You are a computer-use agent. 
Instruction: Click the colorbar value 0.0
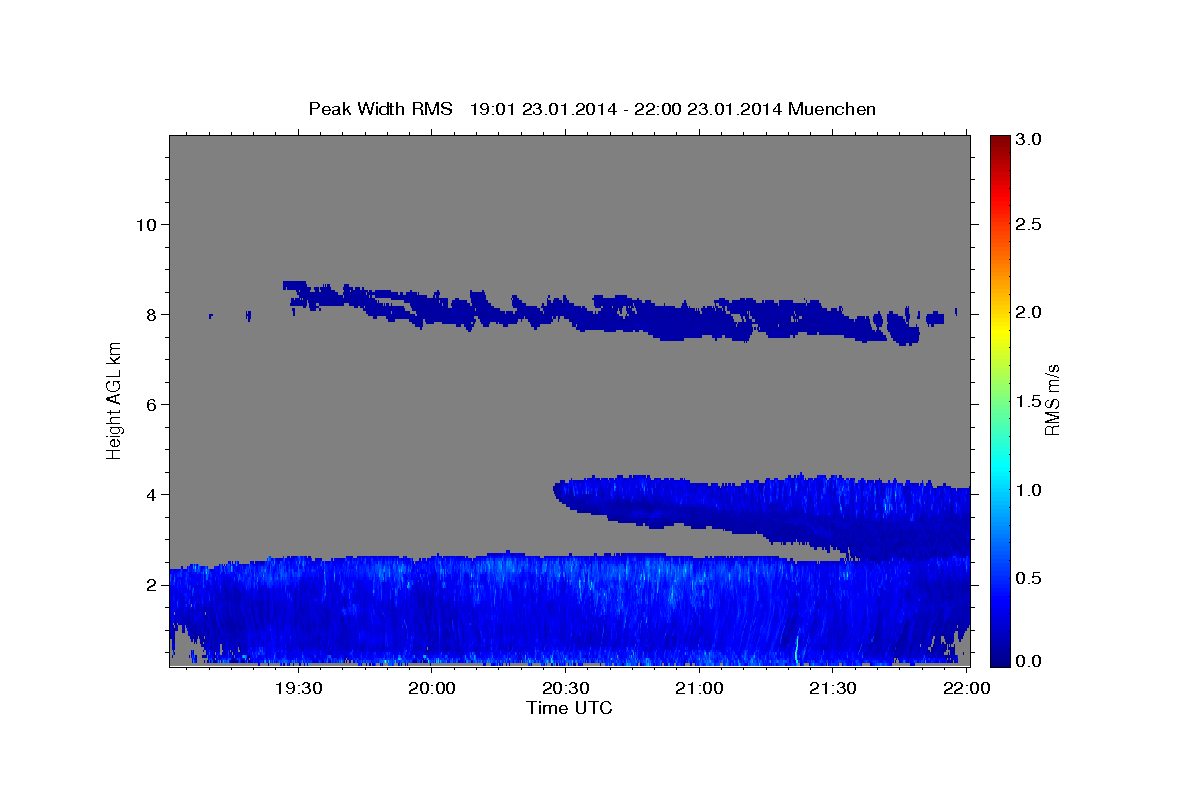click(x=1029, y=661)
